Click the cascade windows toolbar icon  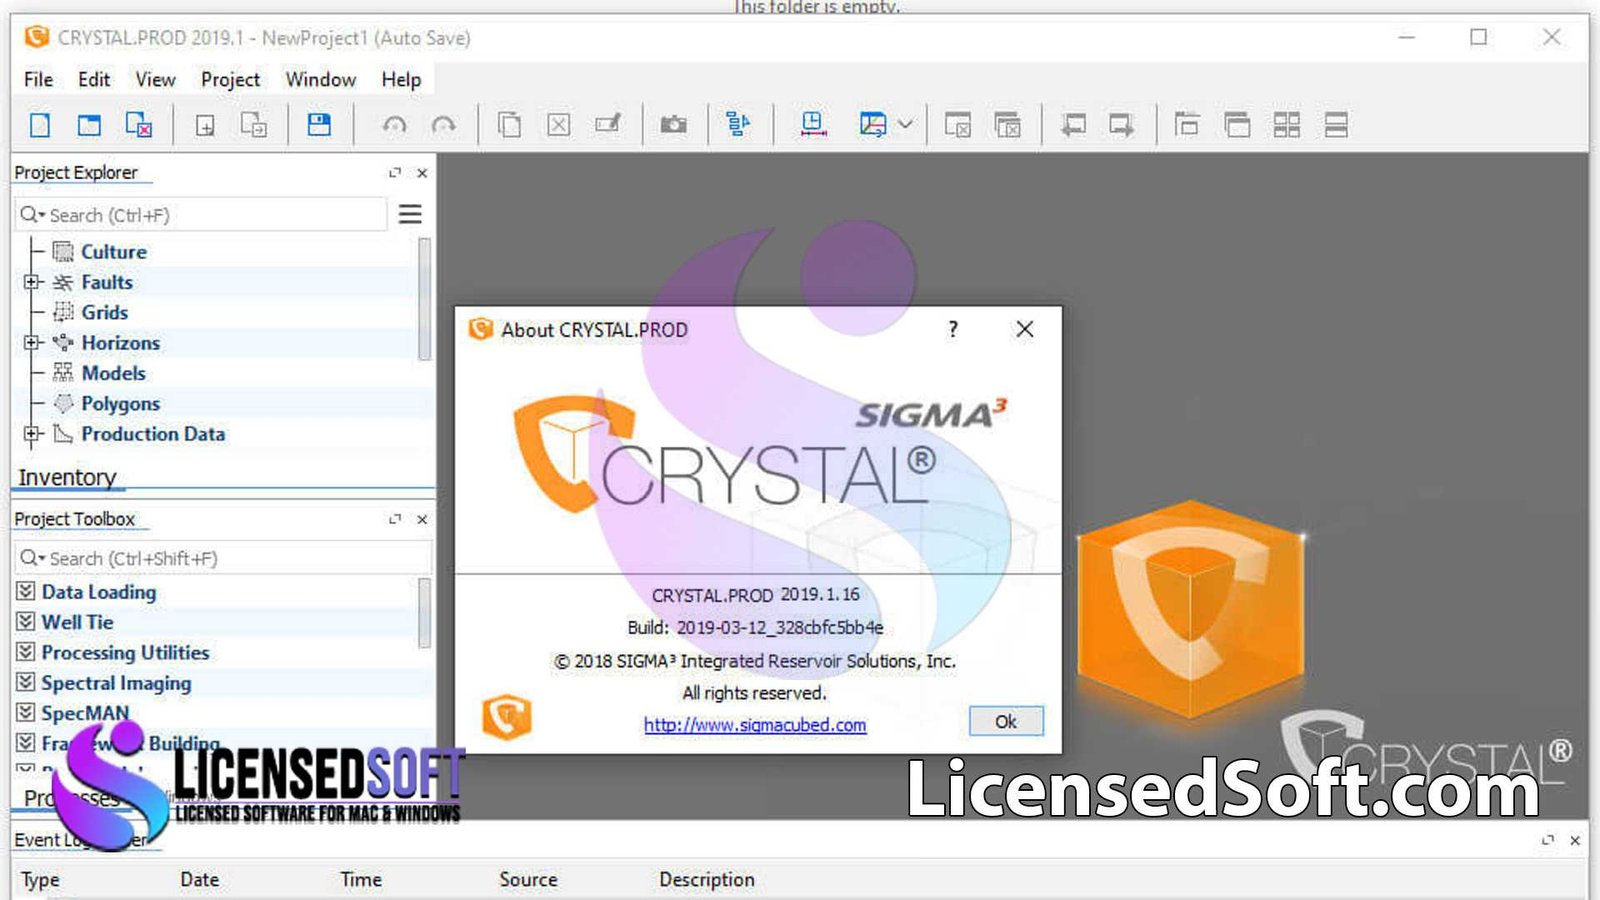pyautogui.click(x=1187, y=125)
